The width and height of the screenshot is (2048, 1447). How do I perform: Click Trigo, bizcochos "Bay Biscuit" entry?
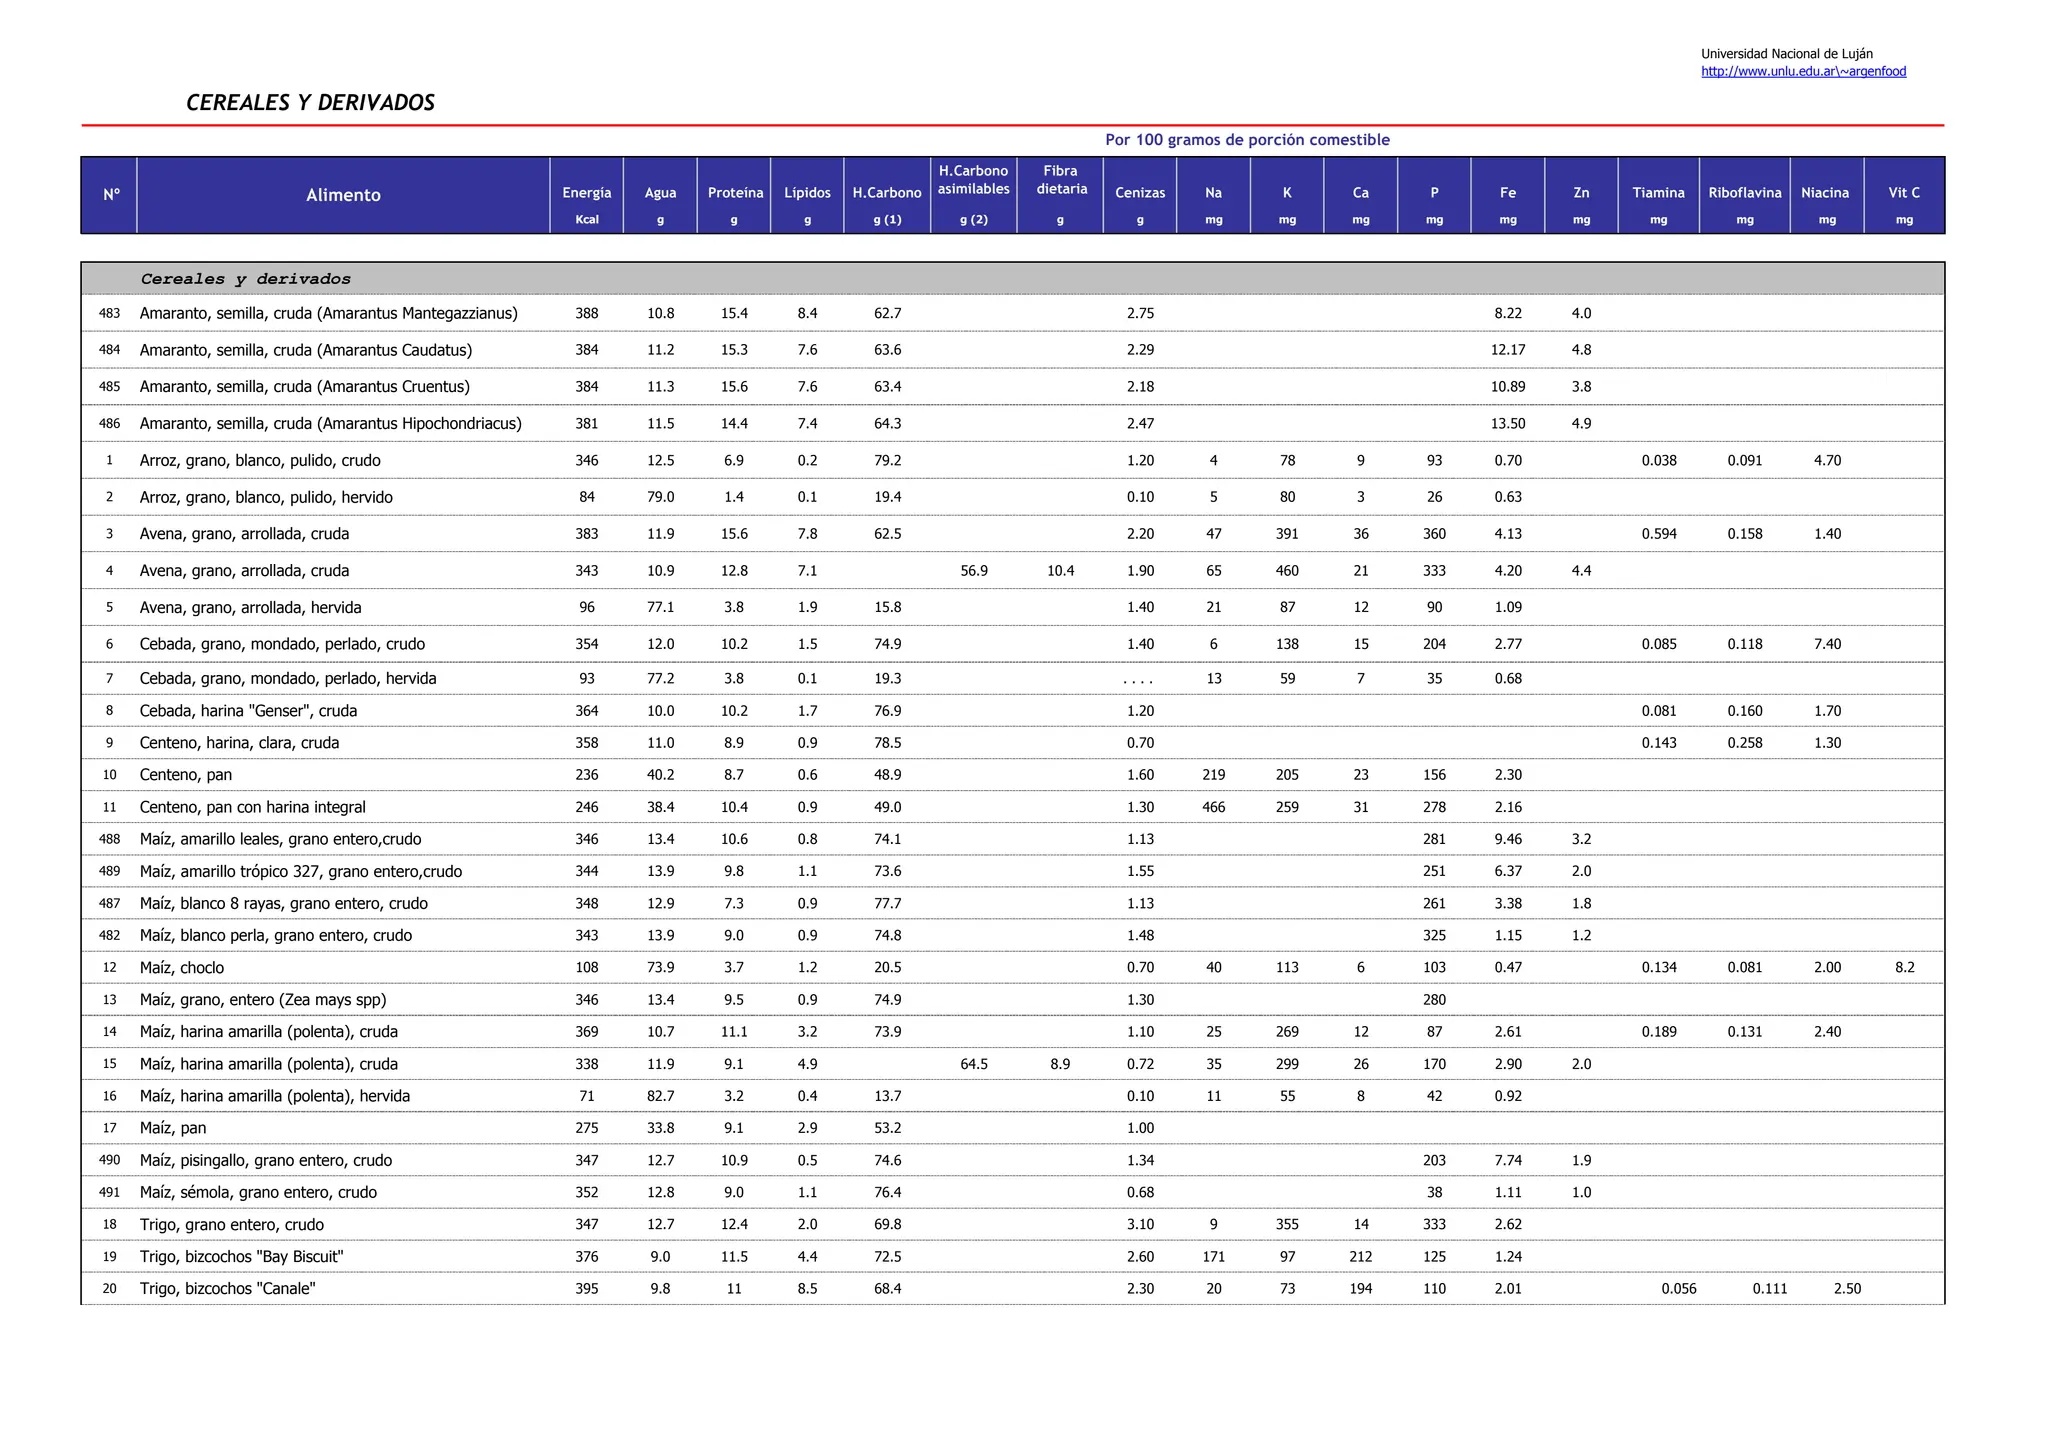pyautogui.click(x=241, y=1256)
